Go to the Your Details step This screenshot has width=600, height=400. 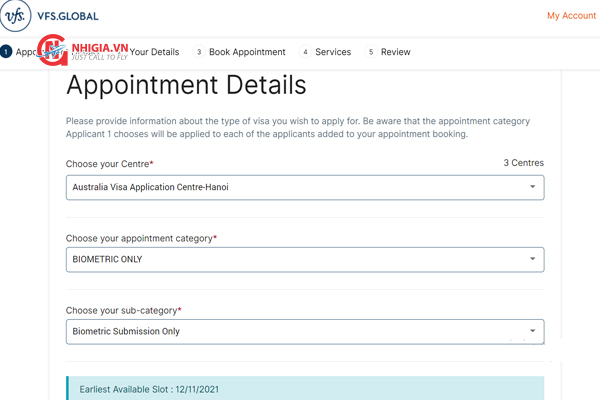154,52
